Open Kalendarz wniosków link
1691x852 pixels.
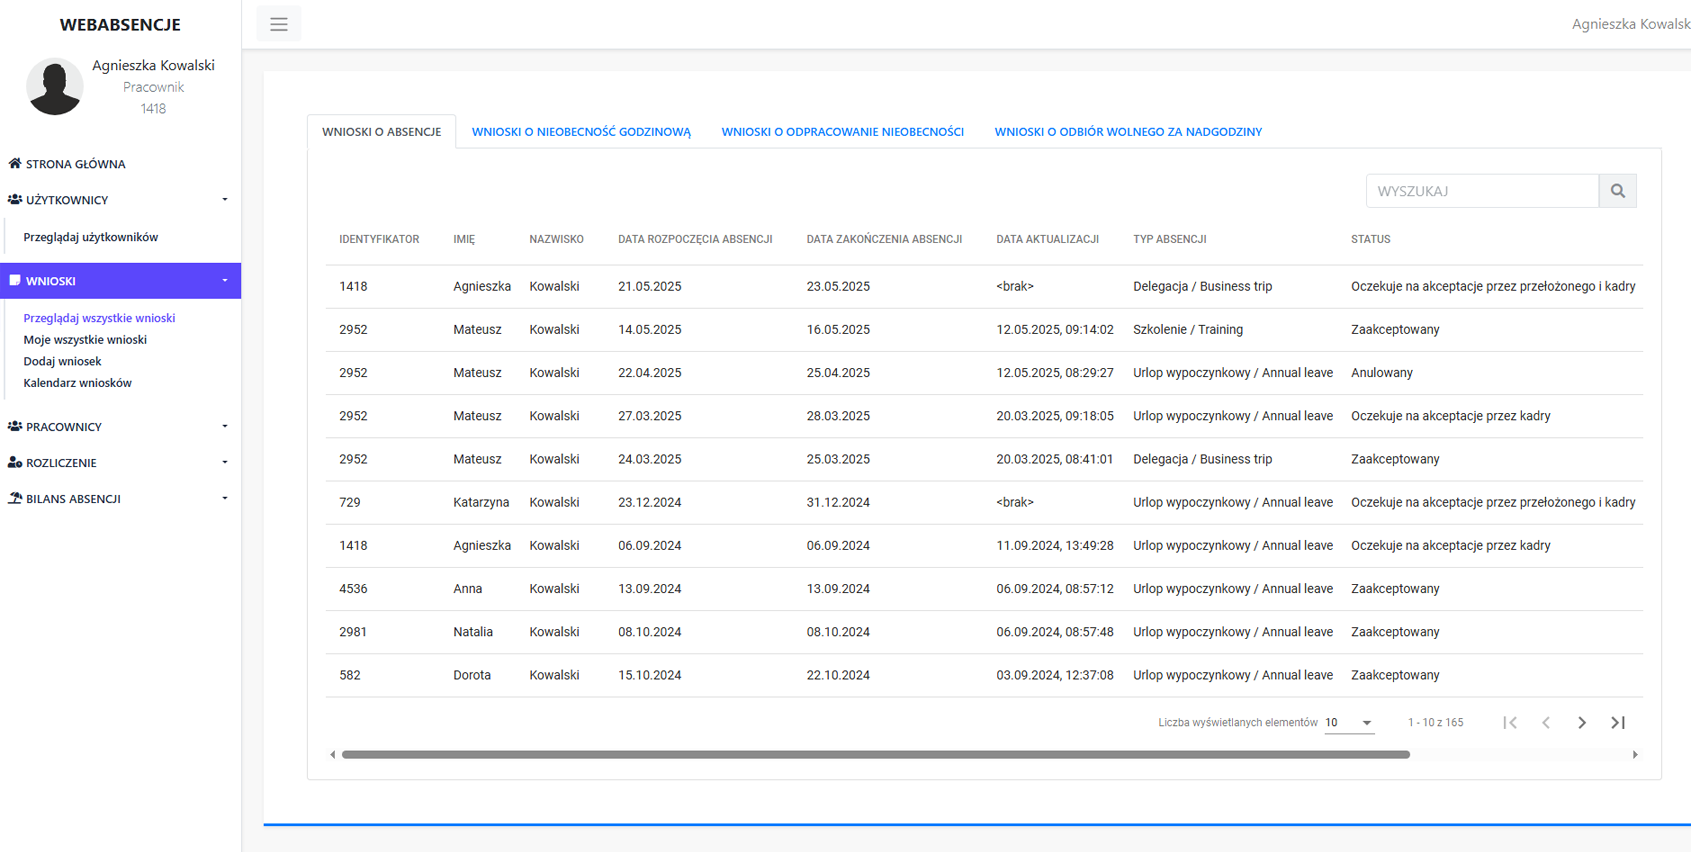77,383
